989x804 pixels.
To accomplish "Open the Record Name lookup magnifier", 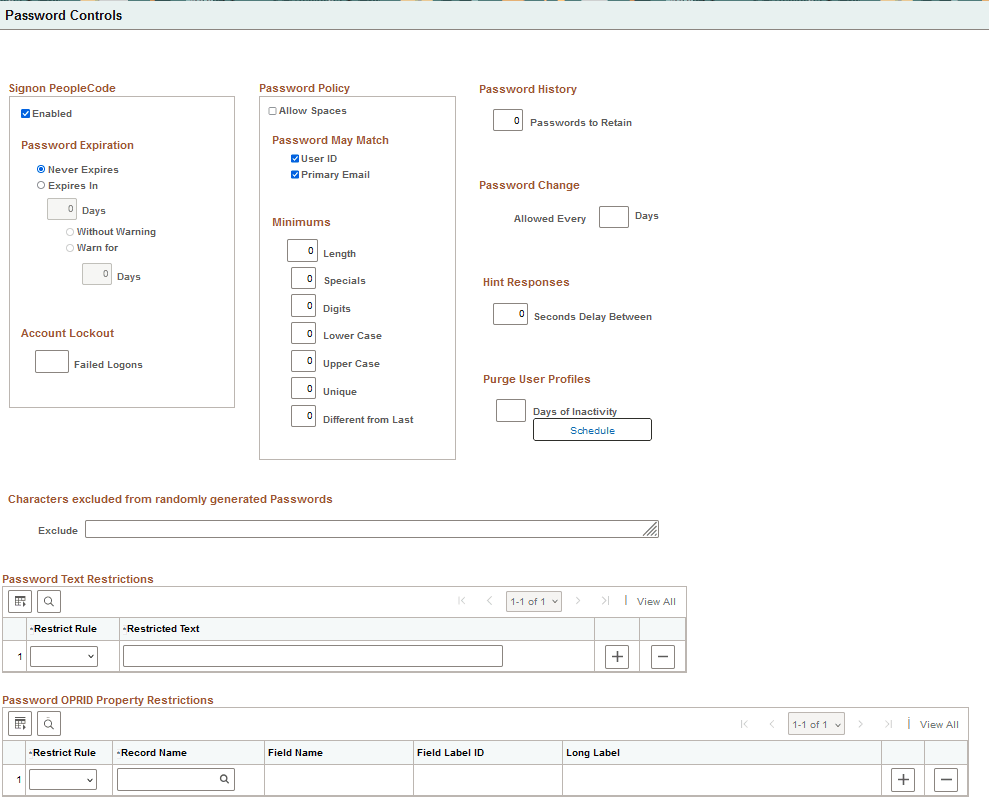I will tap(224, 779).
